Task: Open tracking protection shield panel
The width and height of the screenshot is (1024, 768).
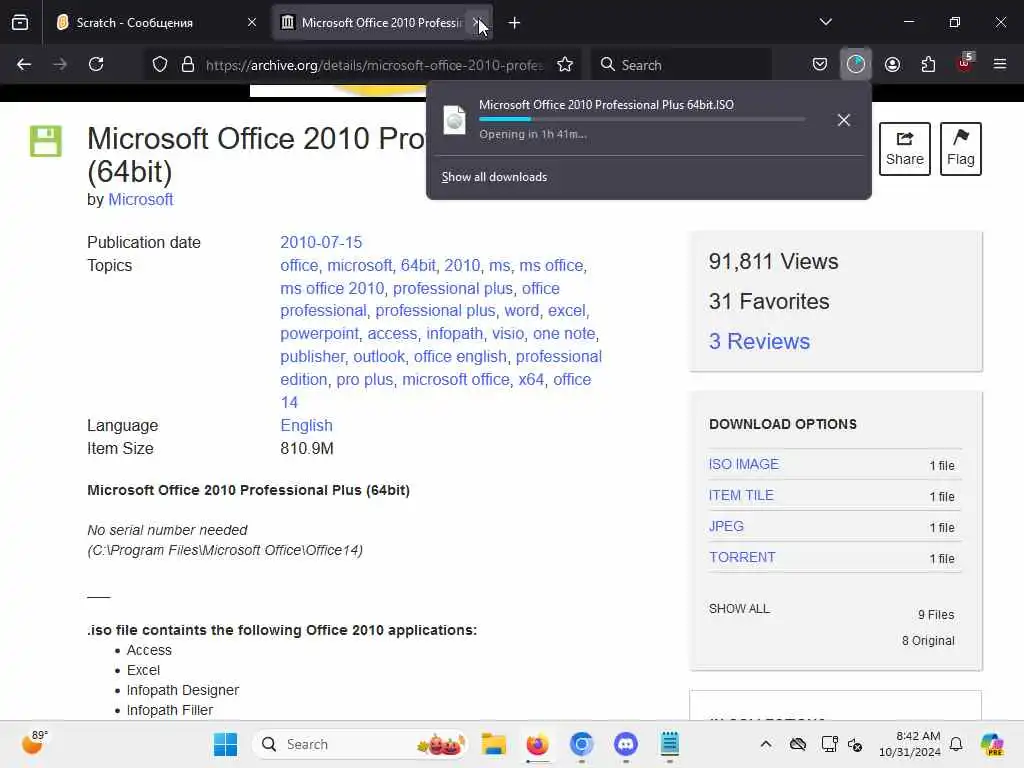Action: [160, 65]
